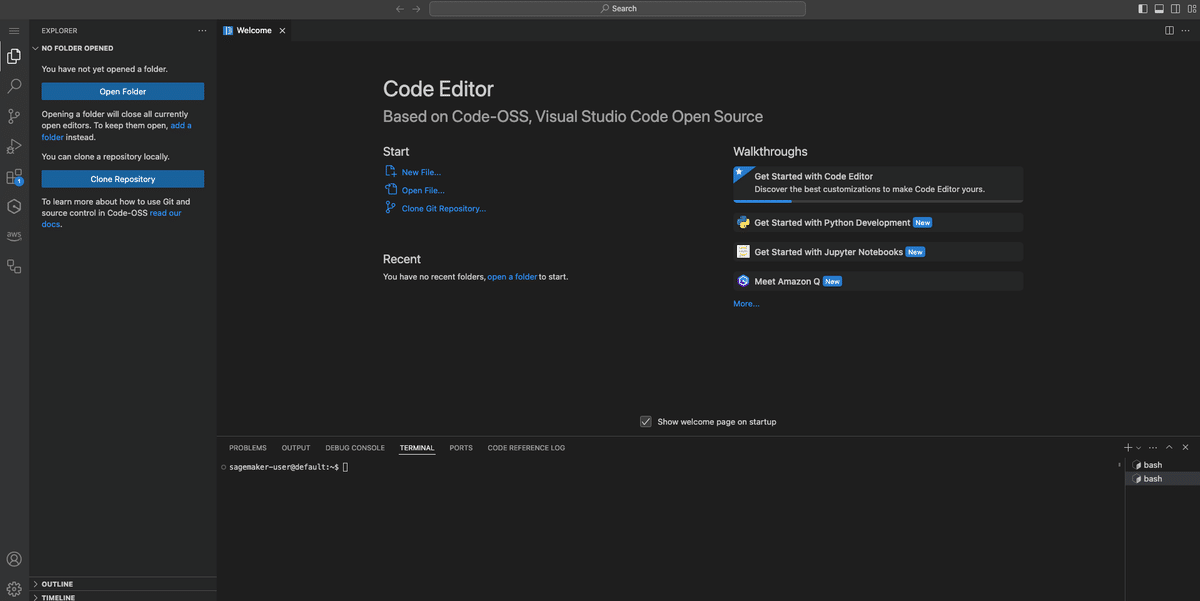This screenshot has width=1200, height=601.
Task: Open the Search view in activity bar
Action: coord(14,87)
